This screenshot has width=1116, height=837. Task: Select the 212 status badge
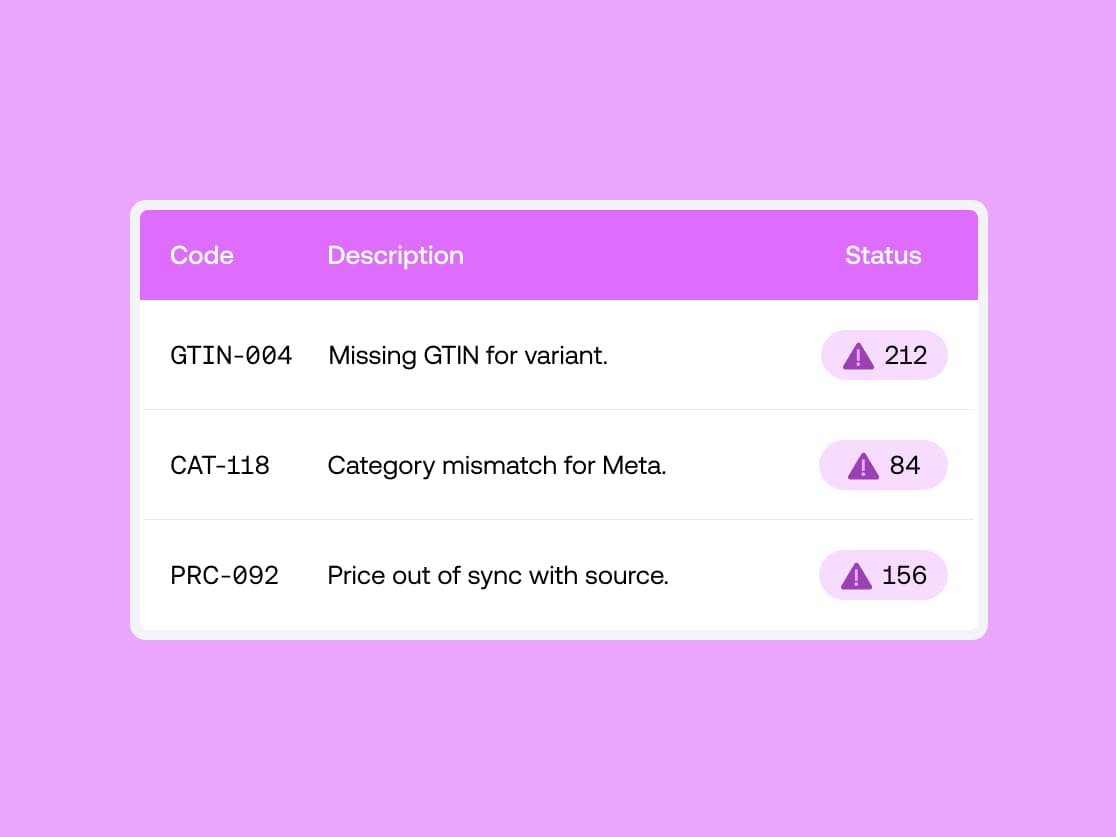tap(884, 355)
